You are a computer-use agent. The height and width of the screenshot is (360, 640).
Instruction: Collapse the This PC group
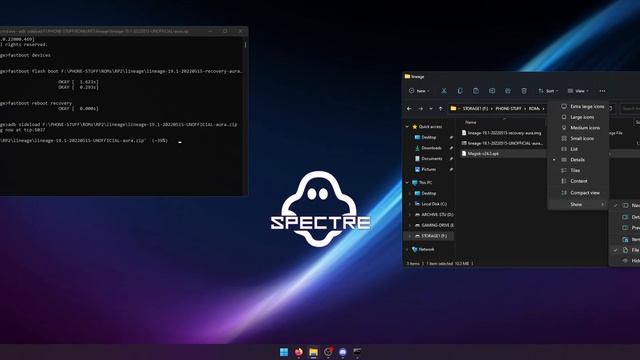tap(407, 182)
